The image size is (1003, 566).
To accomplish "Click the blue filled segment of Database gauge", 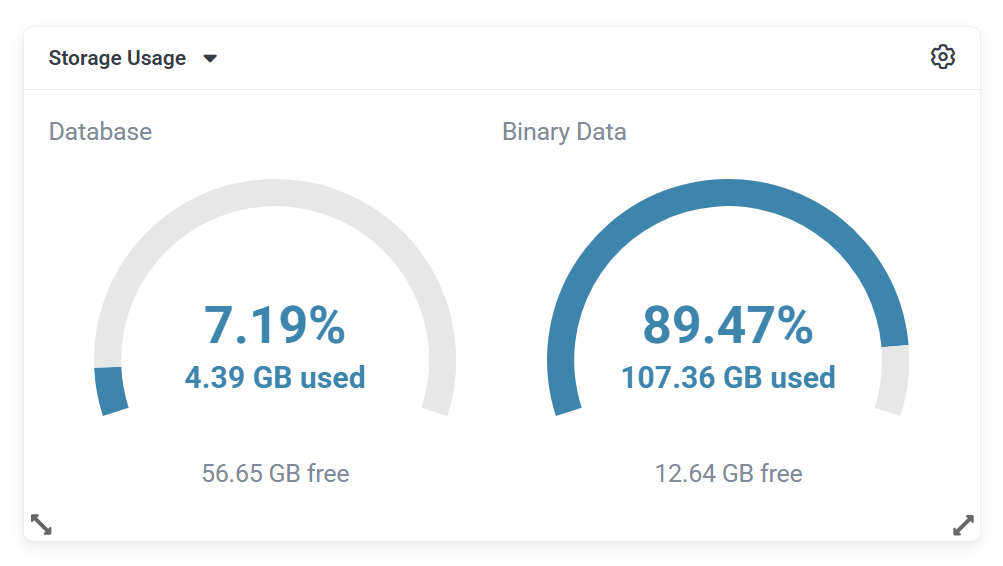I will pos(110,390).
